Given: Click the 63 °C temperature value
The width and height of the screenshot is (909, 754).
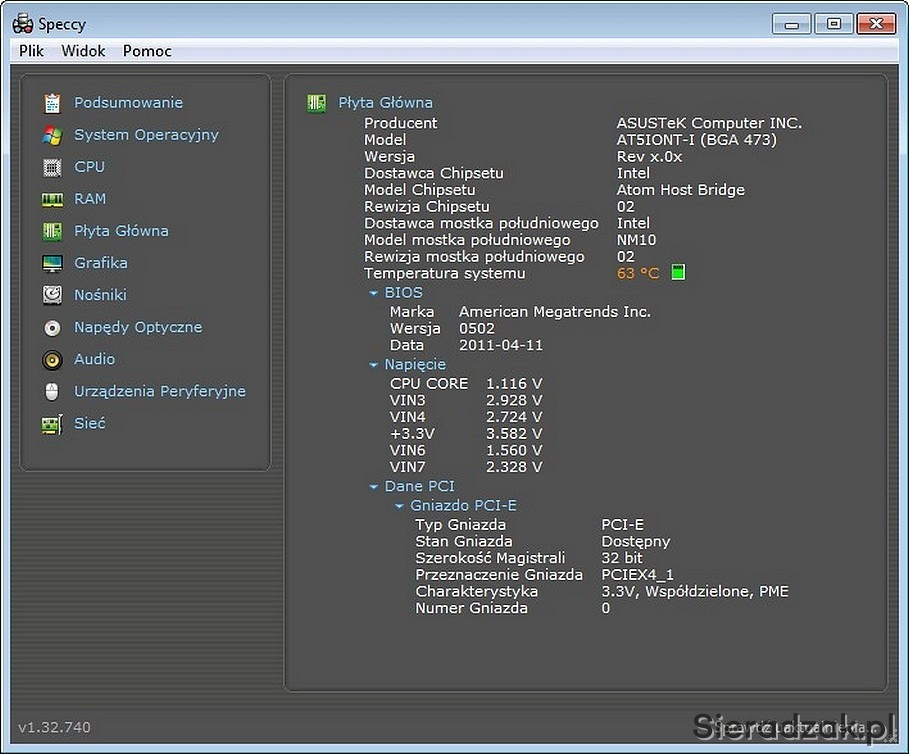Looking at the screenshot, I should 638,273.
